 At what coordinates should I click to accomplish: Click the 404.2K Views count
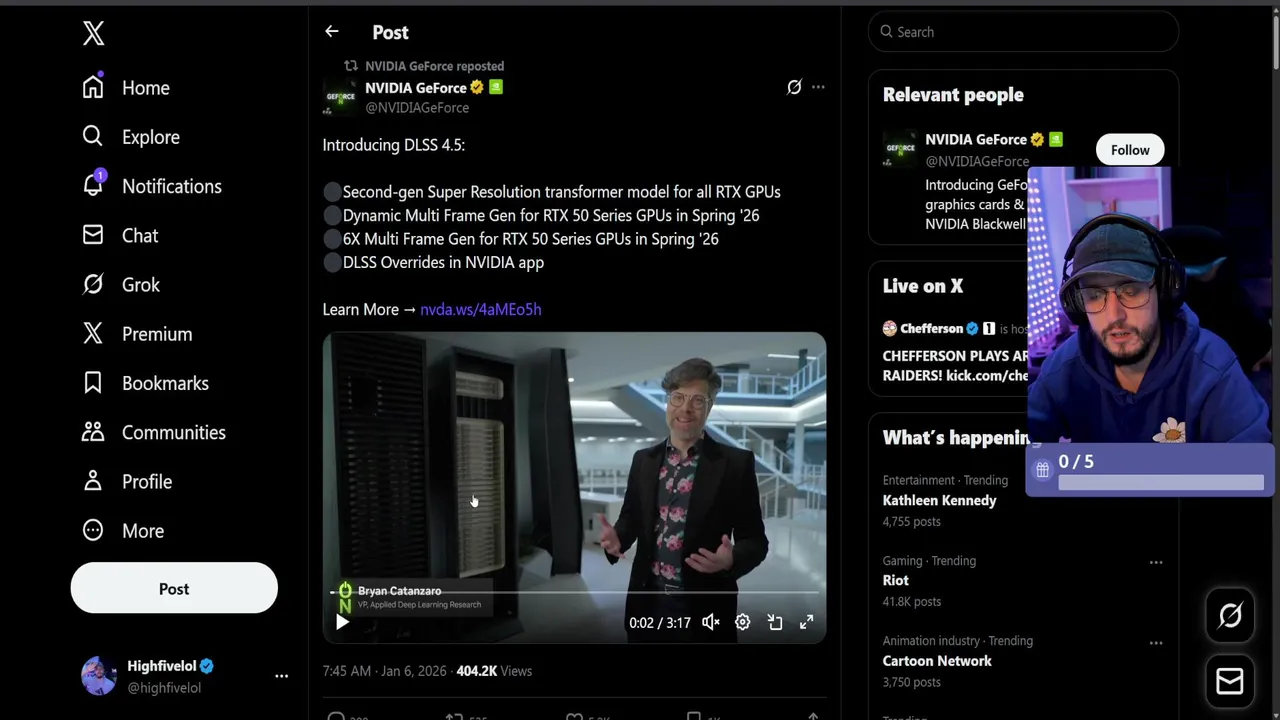(494, 671)
